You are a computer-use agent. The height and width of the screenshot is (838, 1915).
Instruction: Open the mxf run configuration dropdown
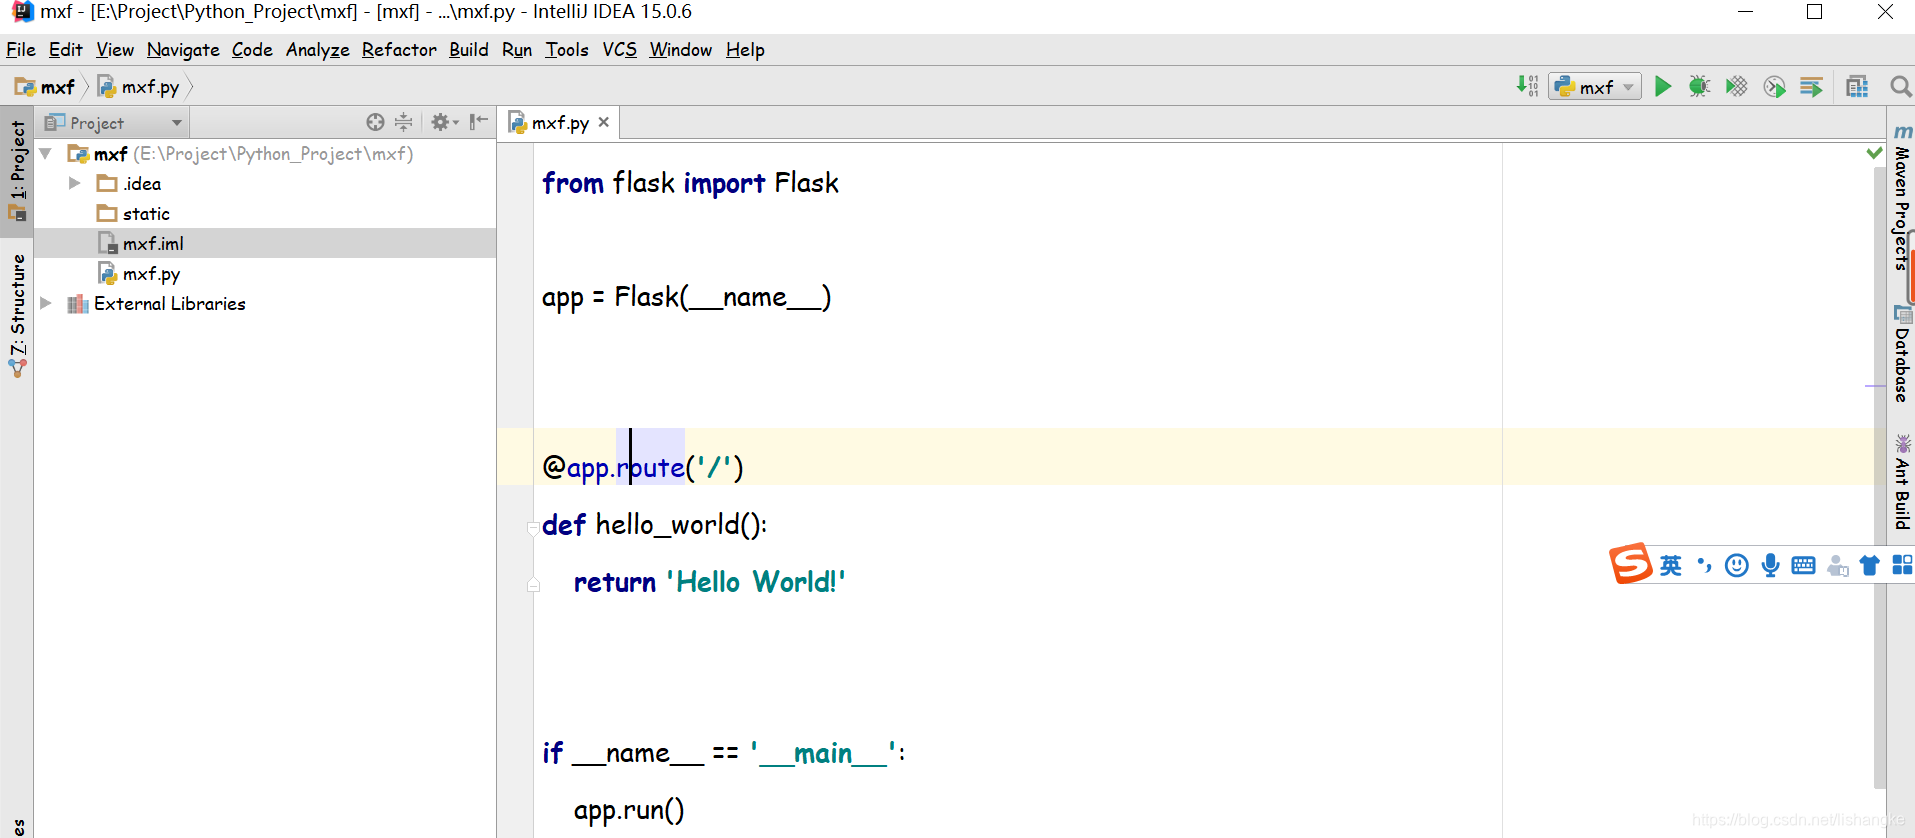(1595, 87)
